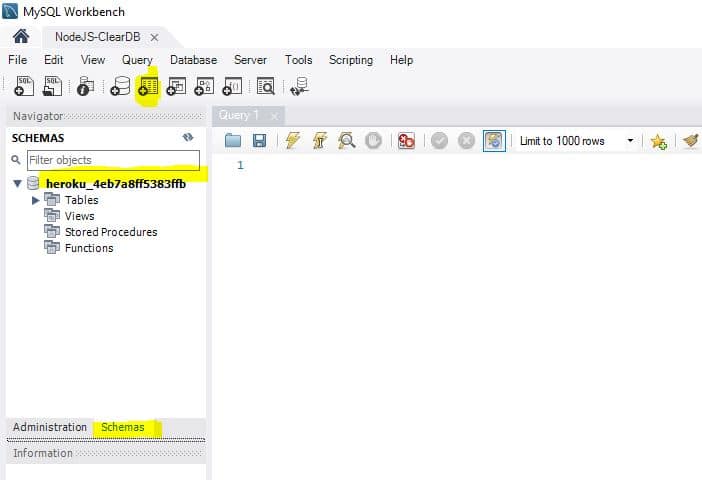
Task: Stop the running query
Action: (373, 141)
